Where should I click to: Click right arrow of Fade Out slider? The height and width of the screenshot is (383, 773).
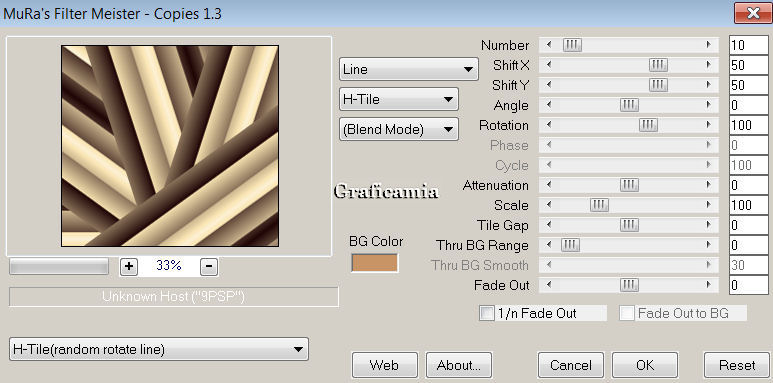click(709, 285)
